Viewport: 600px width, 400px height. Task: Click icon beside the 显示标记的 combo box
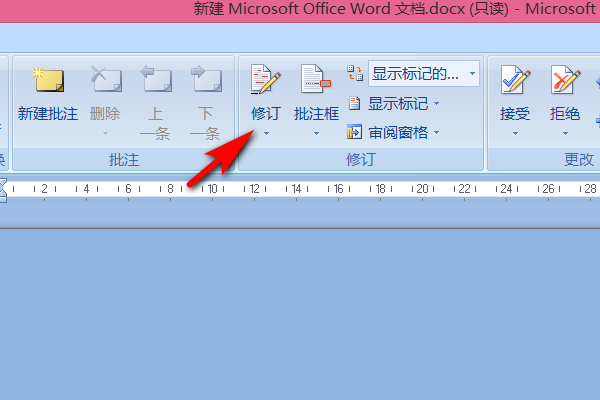(x=355, y=73)
